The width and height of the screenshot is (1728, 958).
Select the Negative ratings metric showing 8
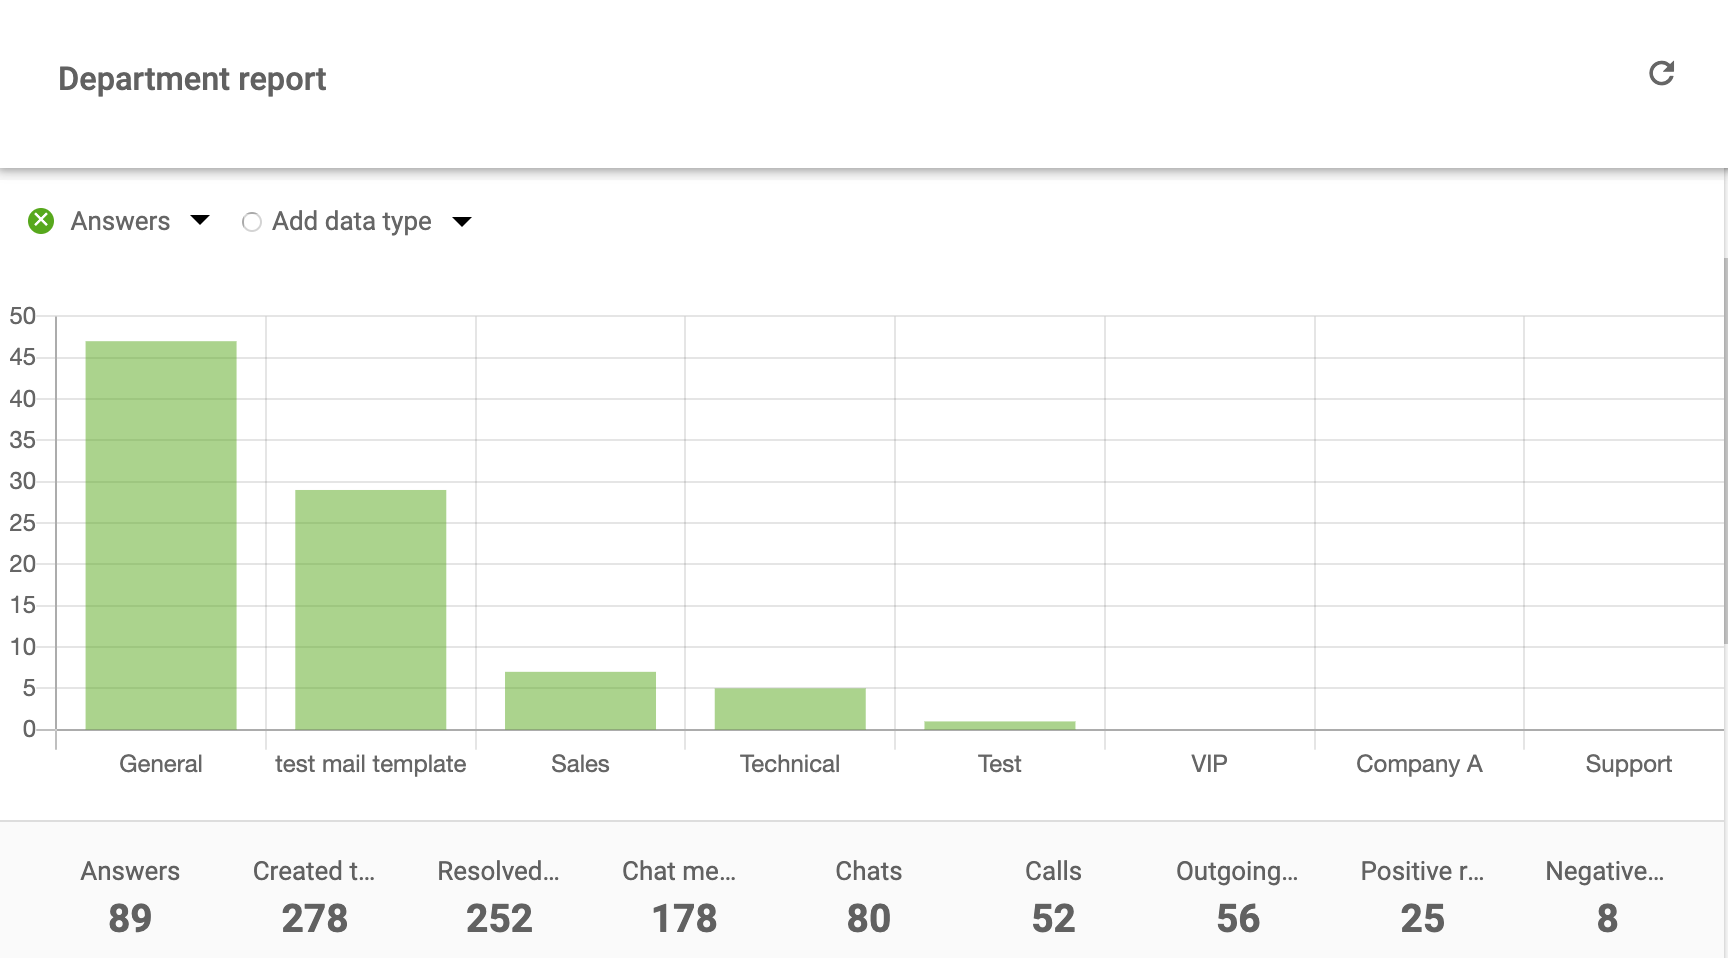[1606, 897]
